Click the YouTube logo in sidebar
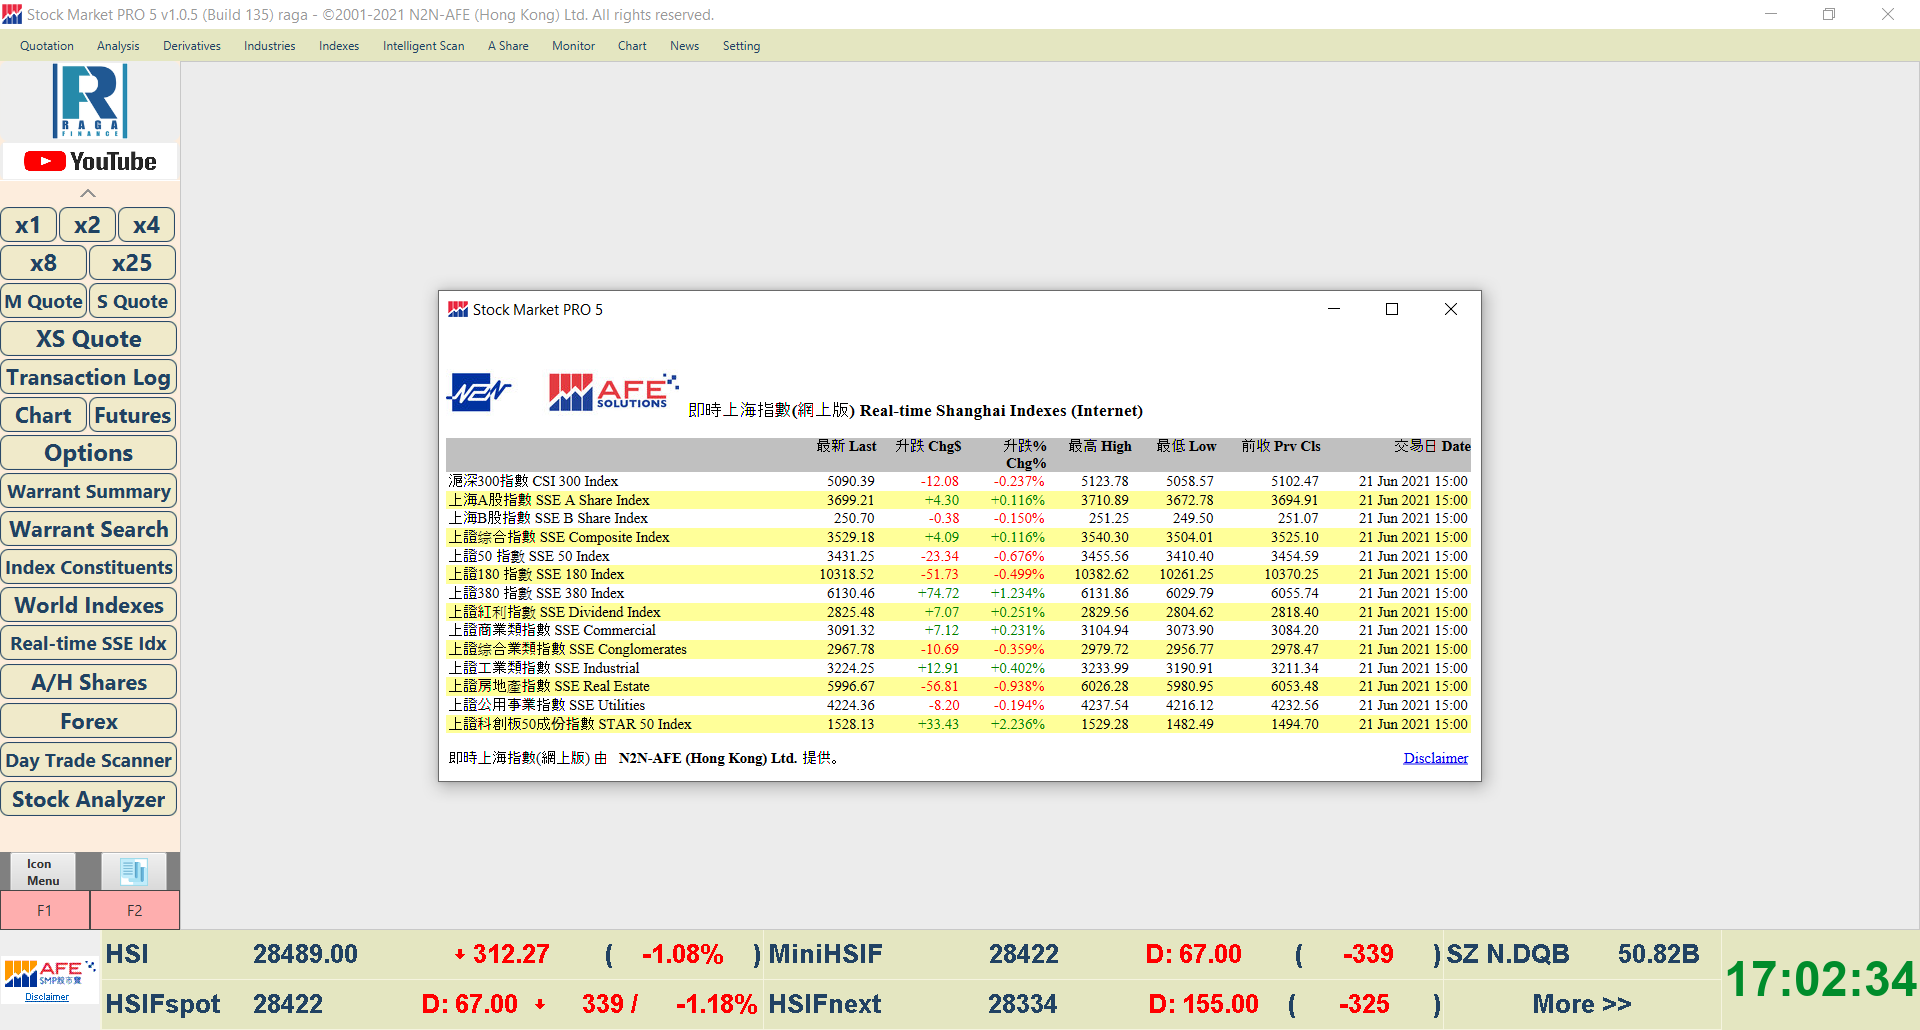 coord(90,161)
